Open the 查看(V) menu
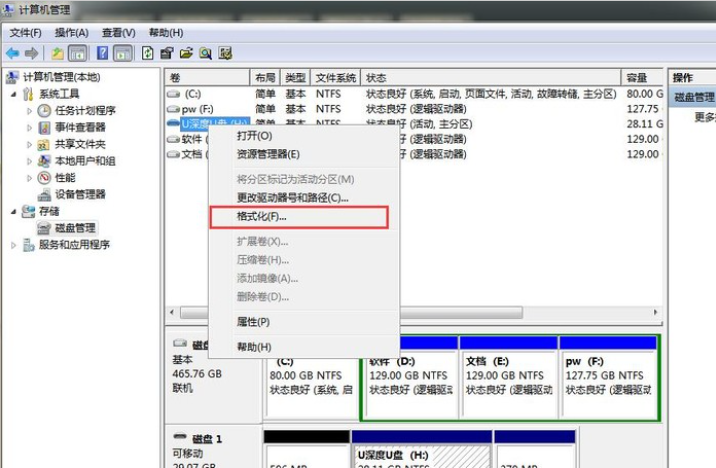The image size is (716, 468). coord(119,33)
